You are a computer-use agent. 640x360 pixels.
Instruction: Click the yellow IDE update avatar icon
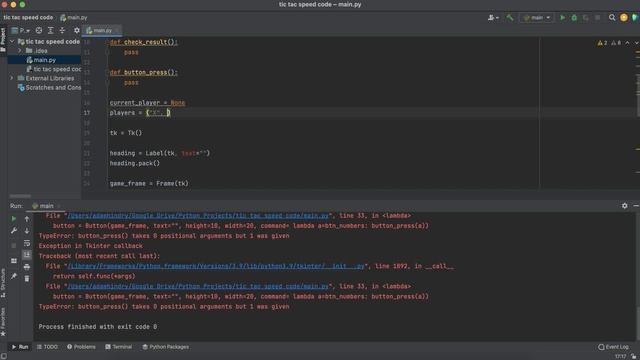(624, 18)
